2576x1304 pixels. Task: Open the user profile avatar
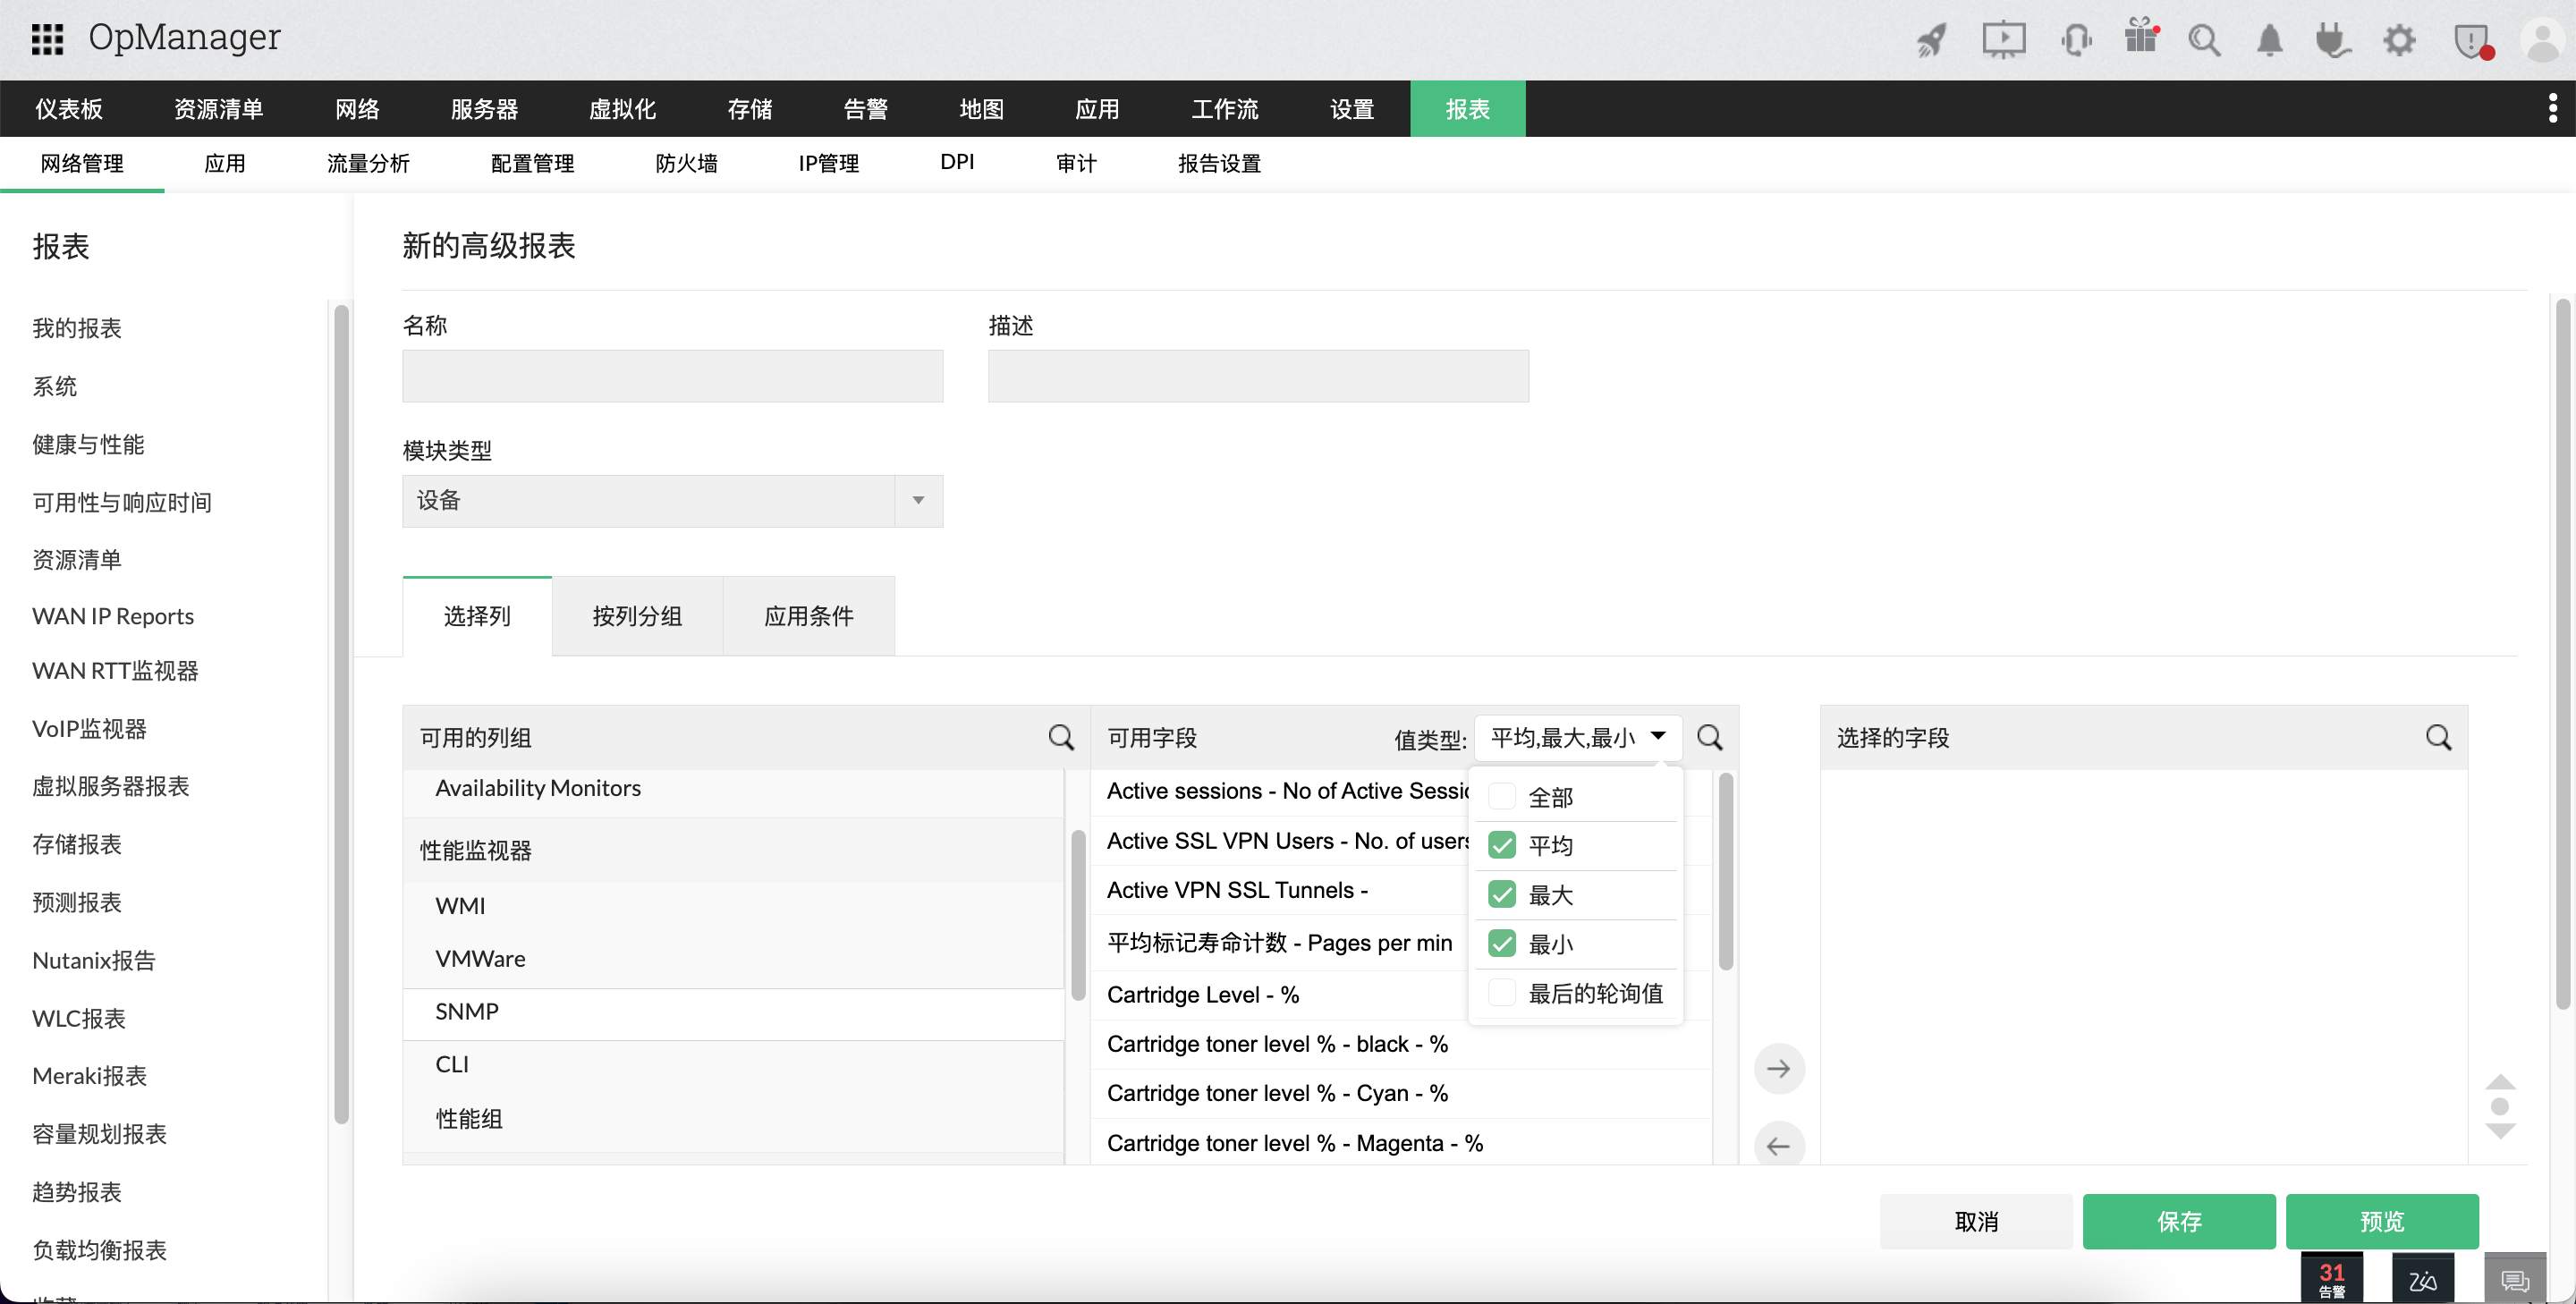point(2537,40)
